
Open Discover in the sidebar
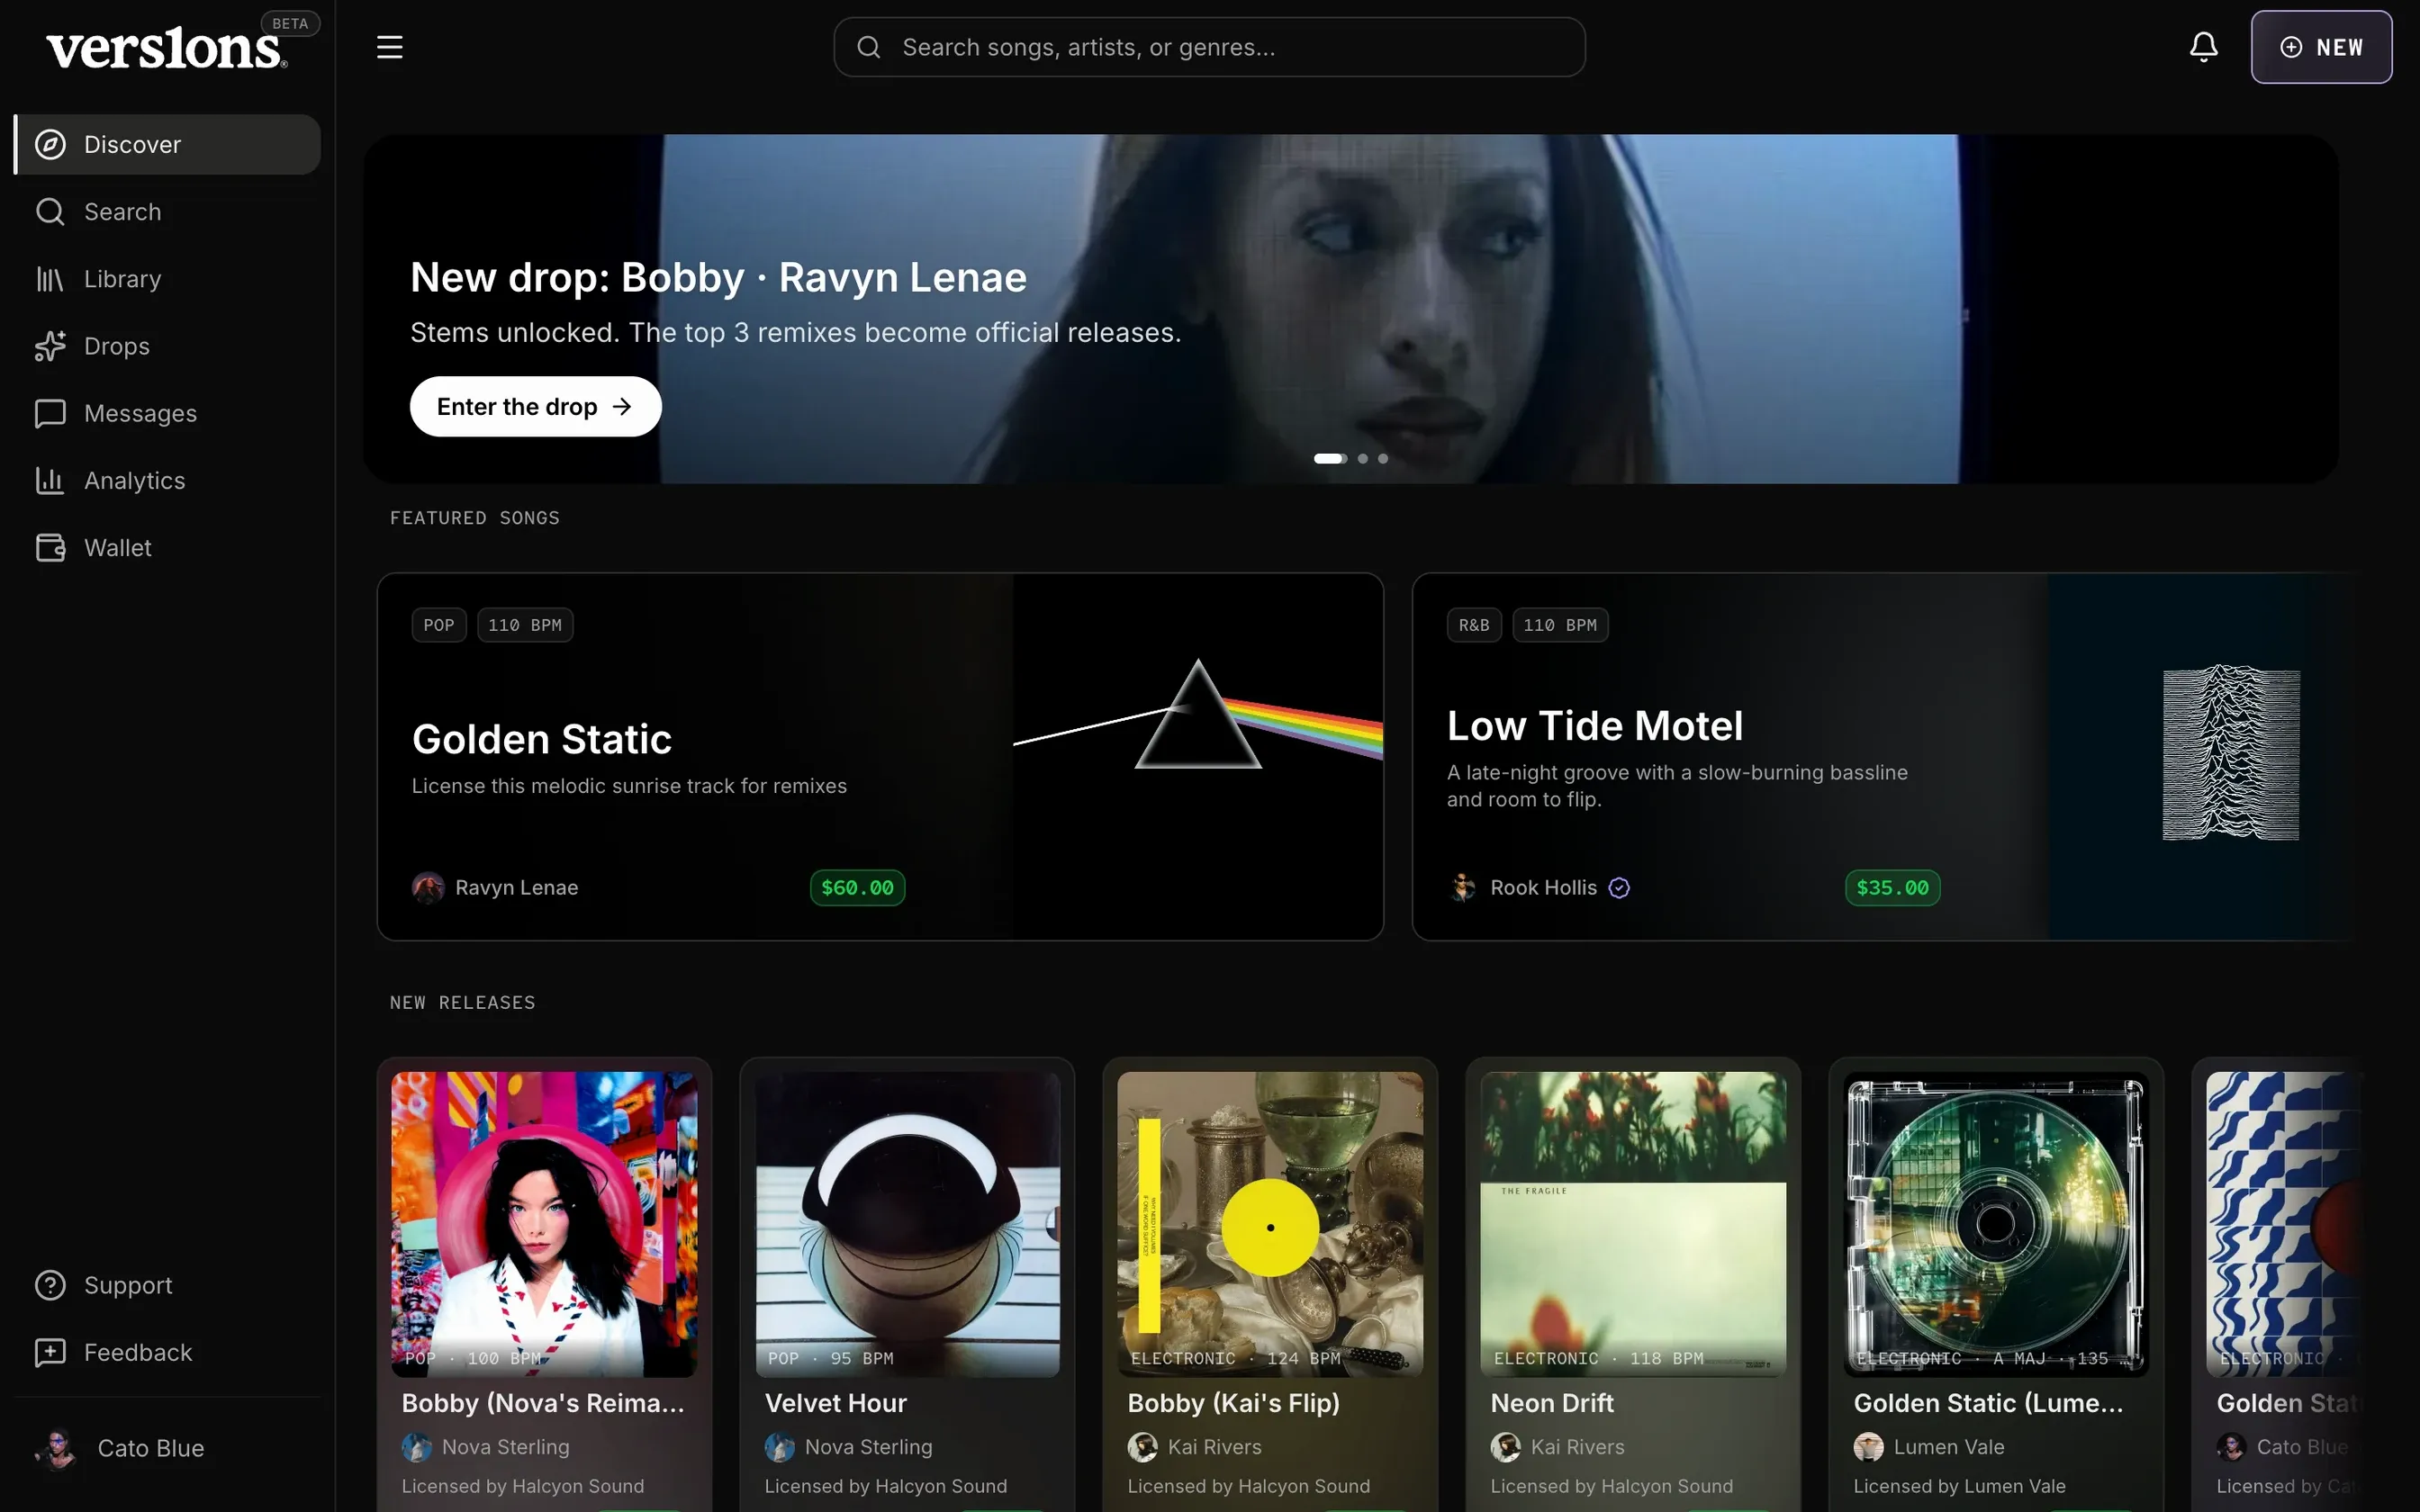click(168, 144)
